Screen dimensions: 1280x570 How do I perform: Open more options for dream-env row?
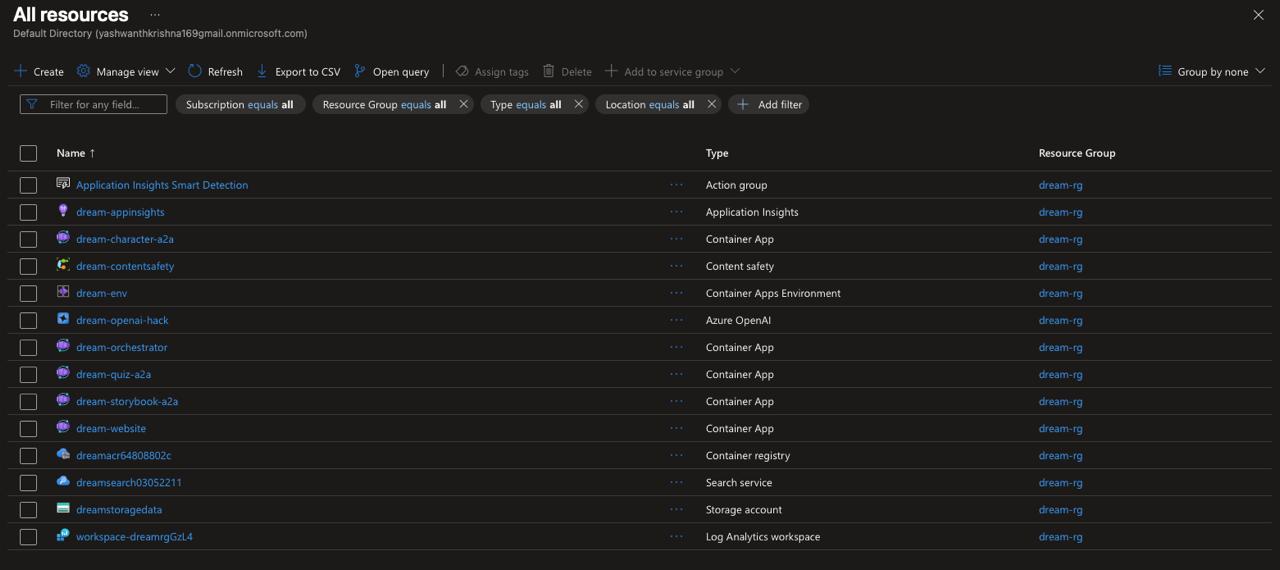677,293
